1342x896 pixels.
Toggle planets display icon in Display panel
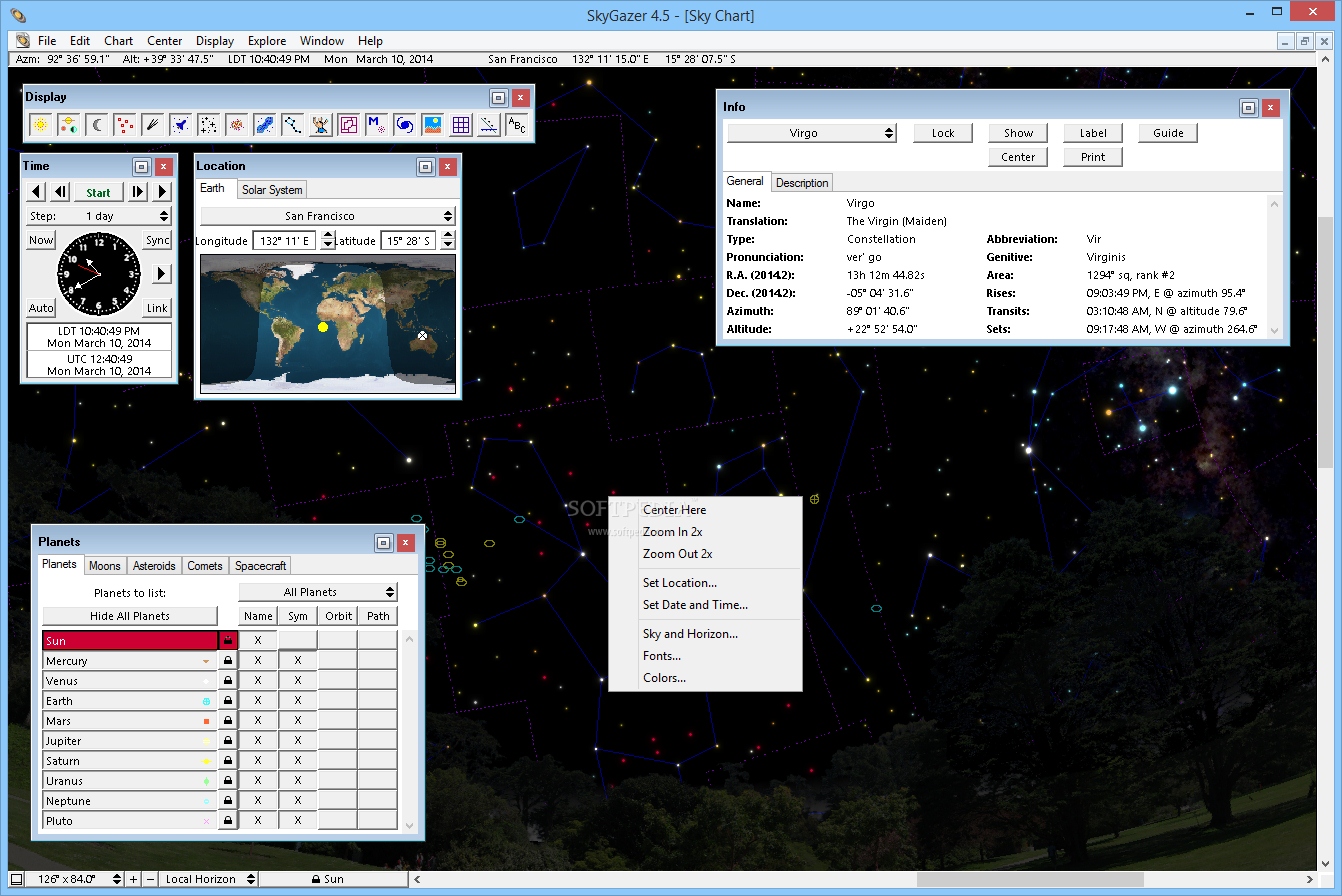69,125
